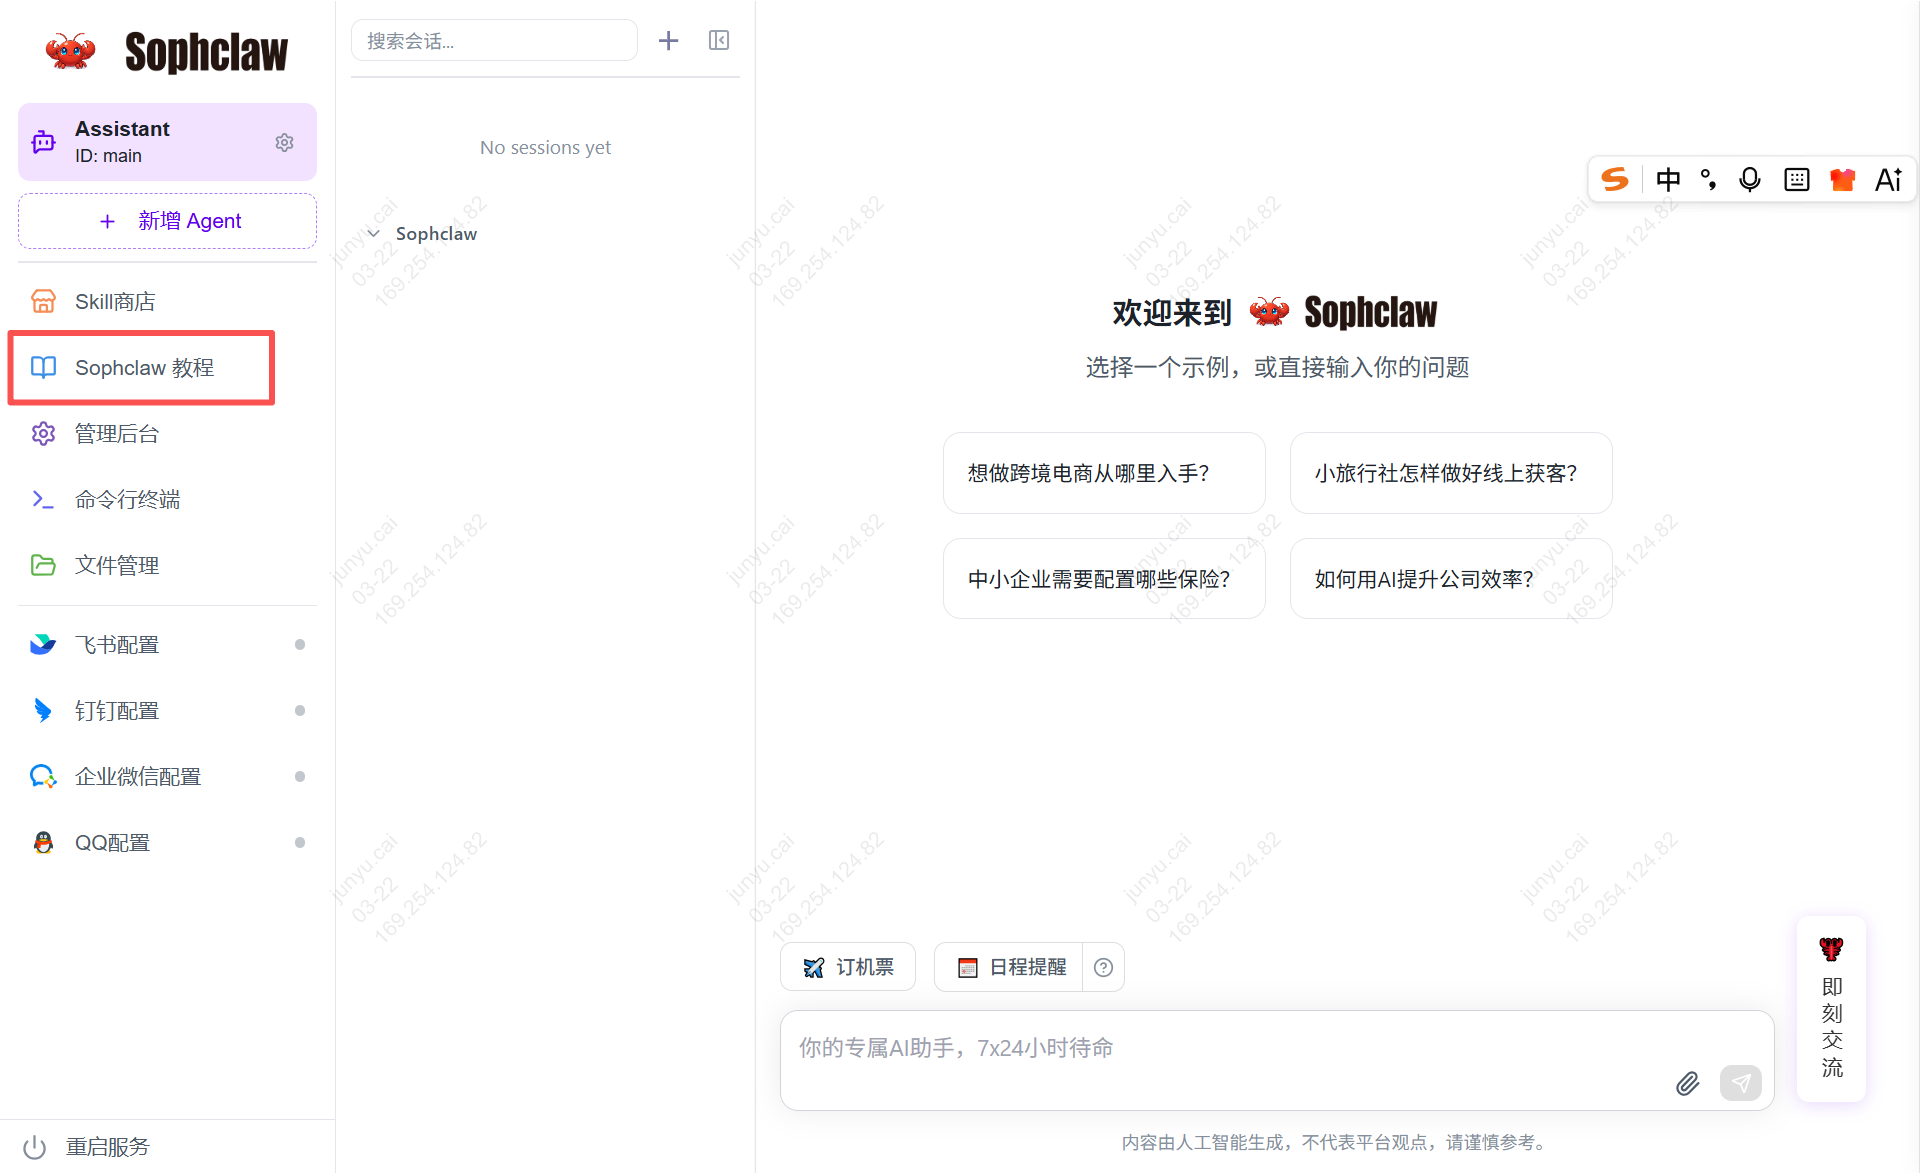Open the input method soft keyboard icon
This screenshot has height=1173, width=1920.
(1796, 180)
